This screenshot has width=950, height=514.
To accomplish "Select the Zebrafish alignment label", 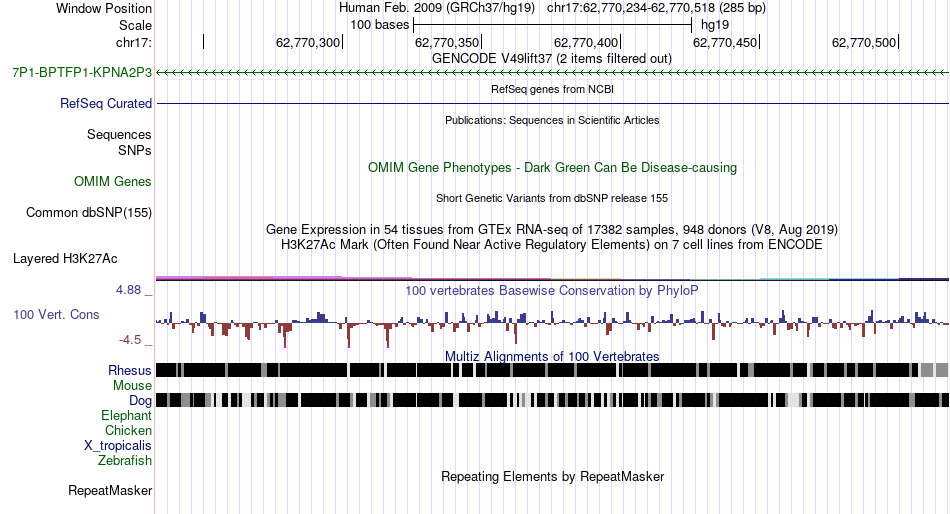I will (125, 461).
